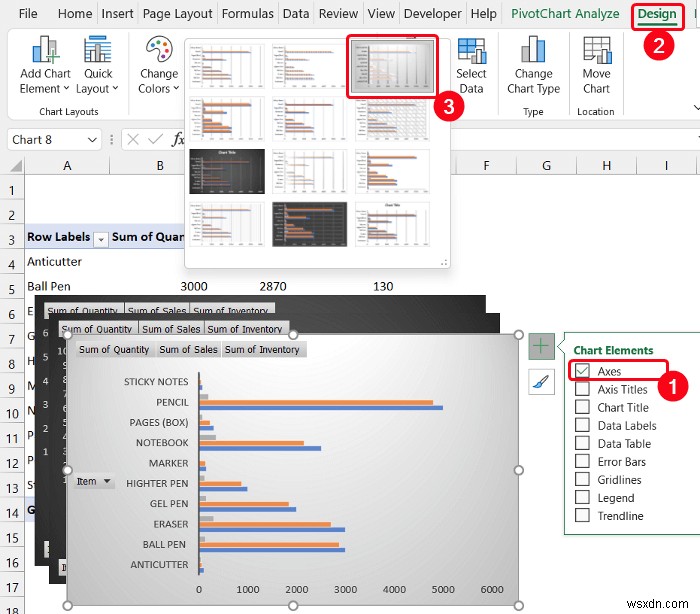Image resolution: width=700 pixels, height=614 pixels.
Task: Click the formula bar cancel X icon
Action: click(133, 140)
